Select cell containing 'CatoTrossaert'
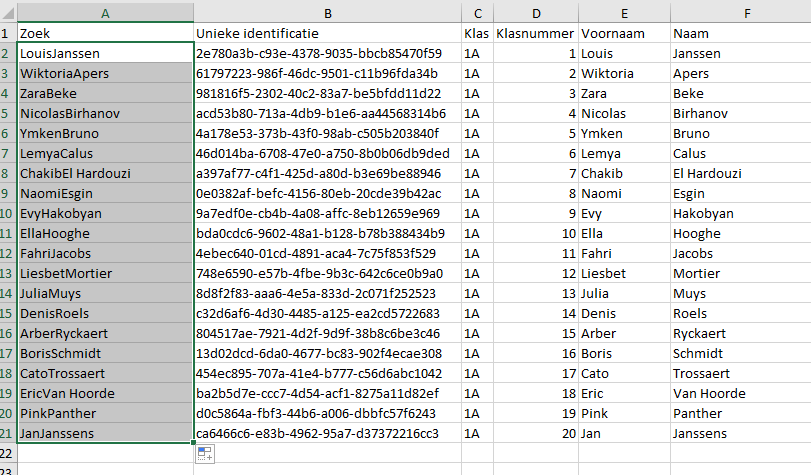 pyautogui.click(x=106, y=374)
